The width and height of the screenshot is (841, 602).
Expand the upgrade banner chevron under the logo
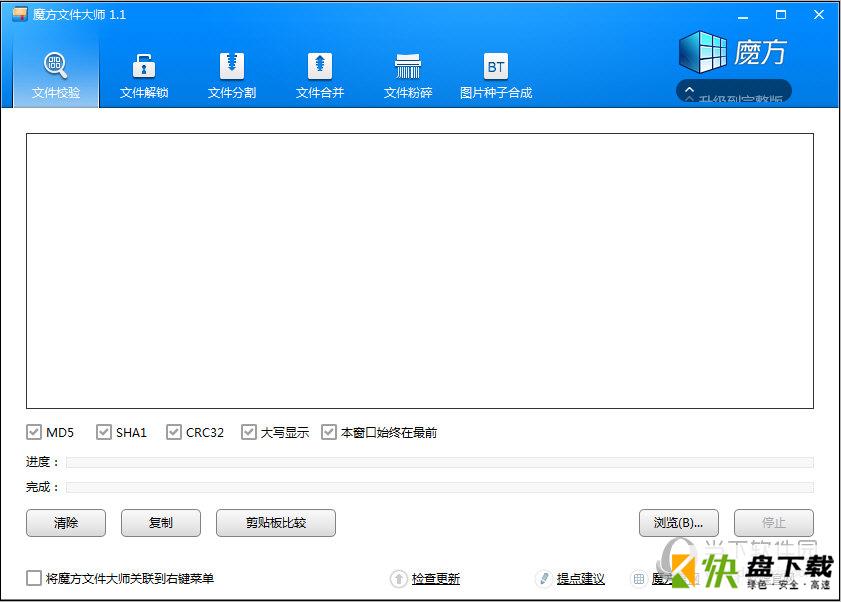pyautogui.click(x=689, y=92)
